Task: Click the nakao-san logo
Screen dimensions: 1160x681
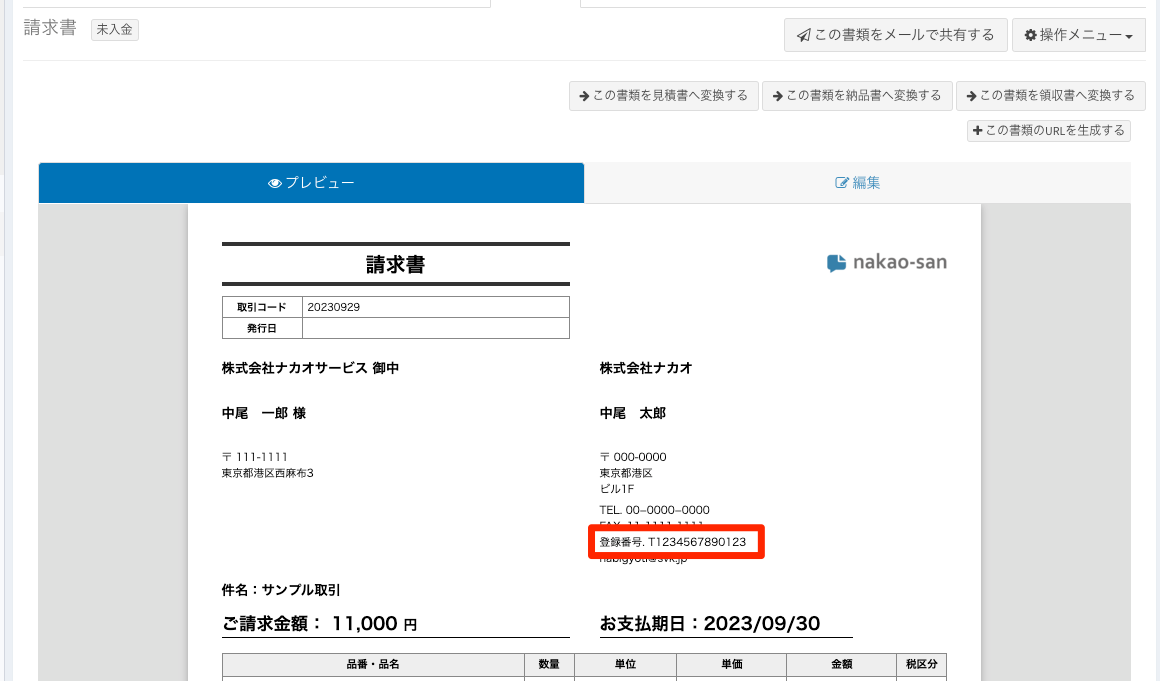Action: pos(886,263)
